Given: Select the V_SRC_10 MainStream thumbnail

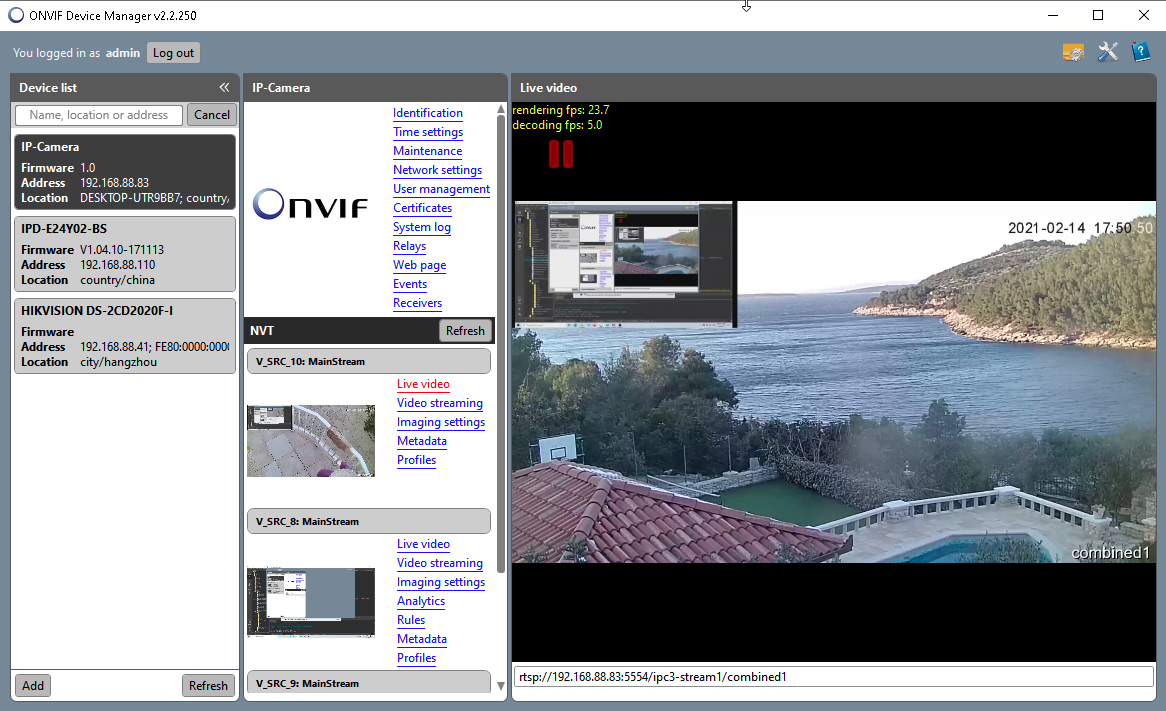Looking at the screenshot, I should pos(311,440).
